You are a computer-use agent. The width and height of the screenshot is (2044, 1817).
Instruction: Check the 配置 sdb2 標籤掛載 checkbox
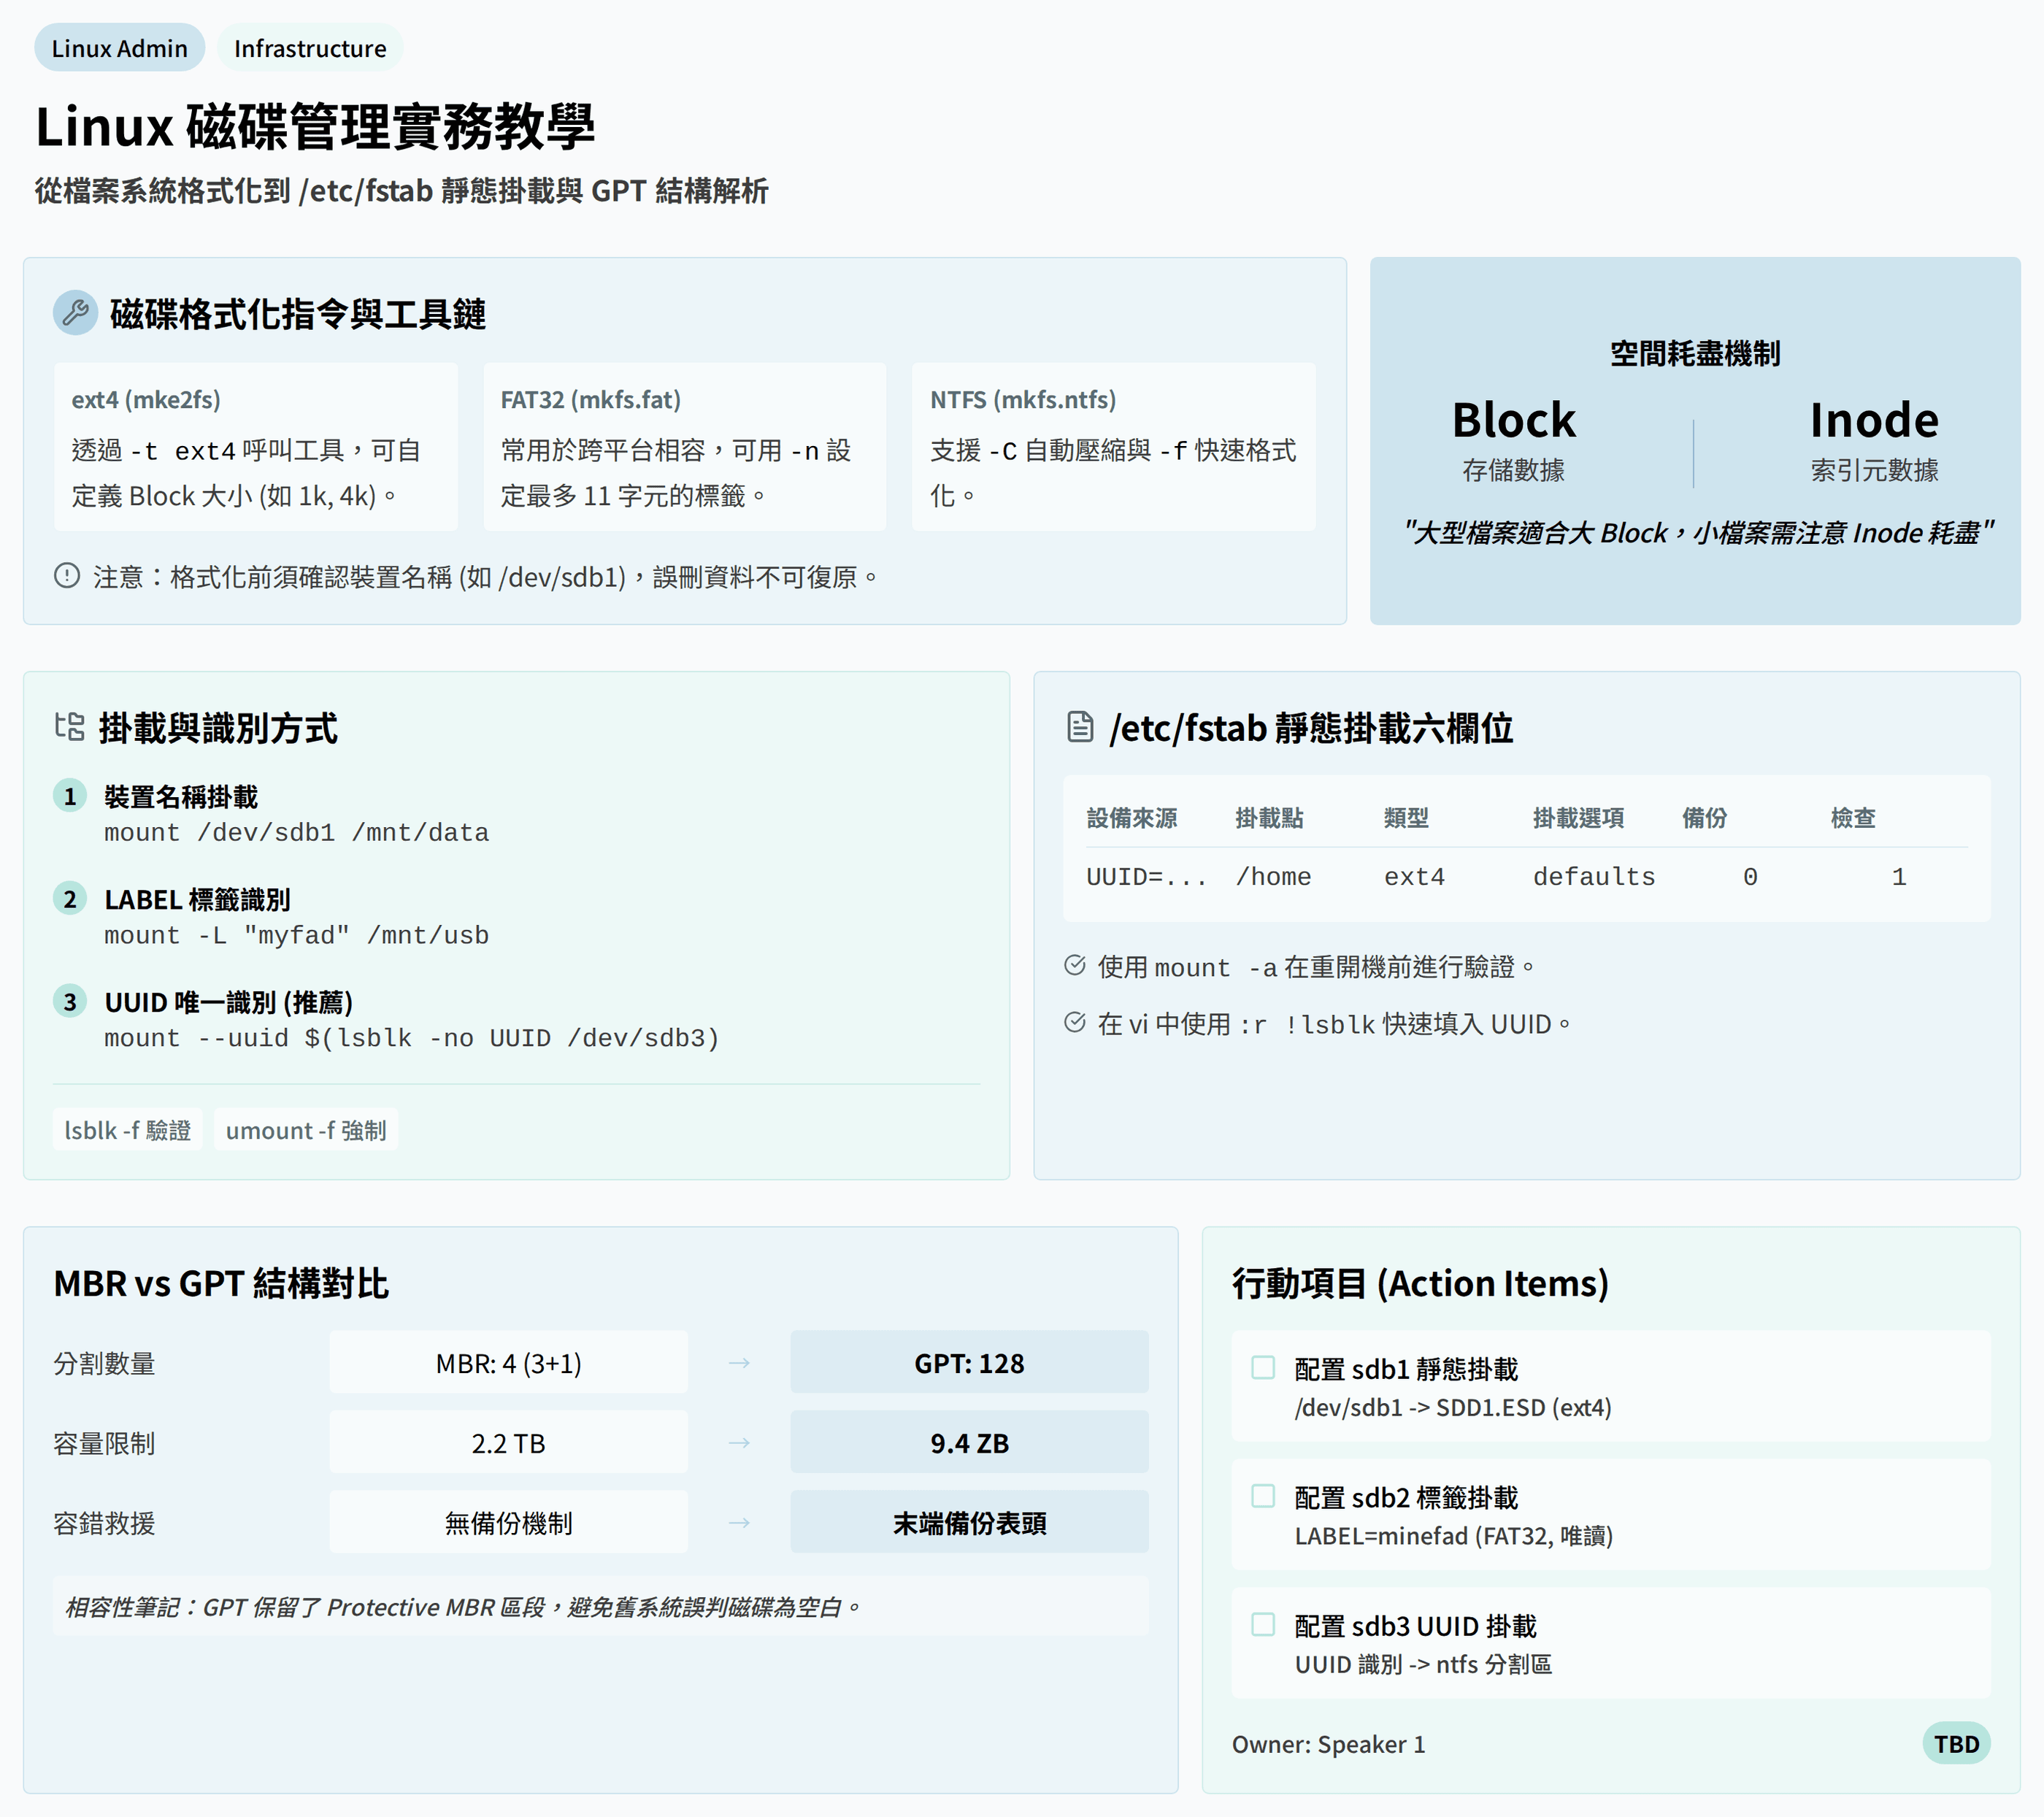pos(1263,1496)
